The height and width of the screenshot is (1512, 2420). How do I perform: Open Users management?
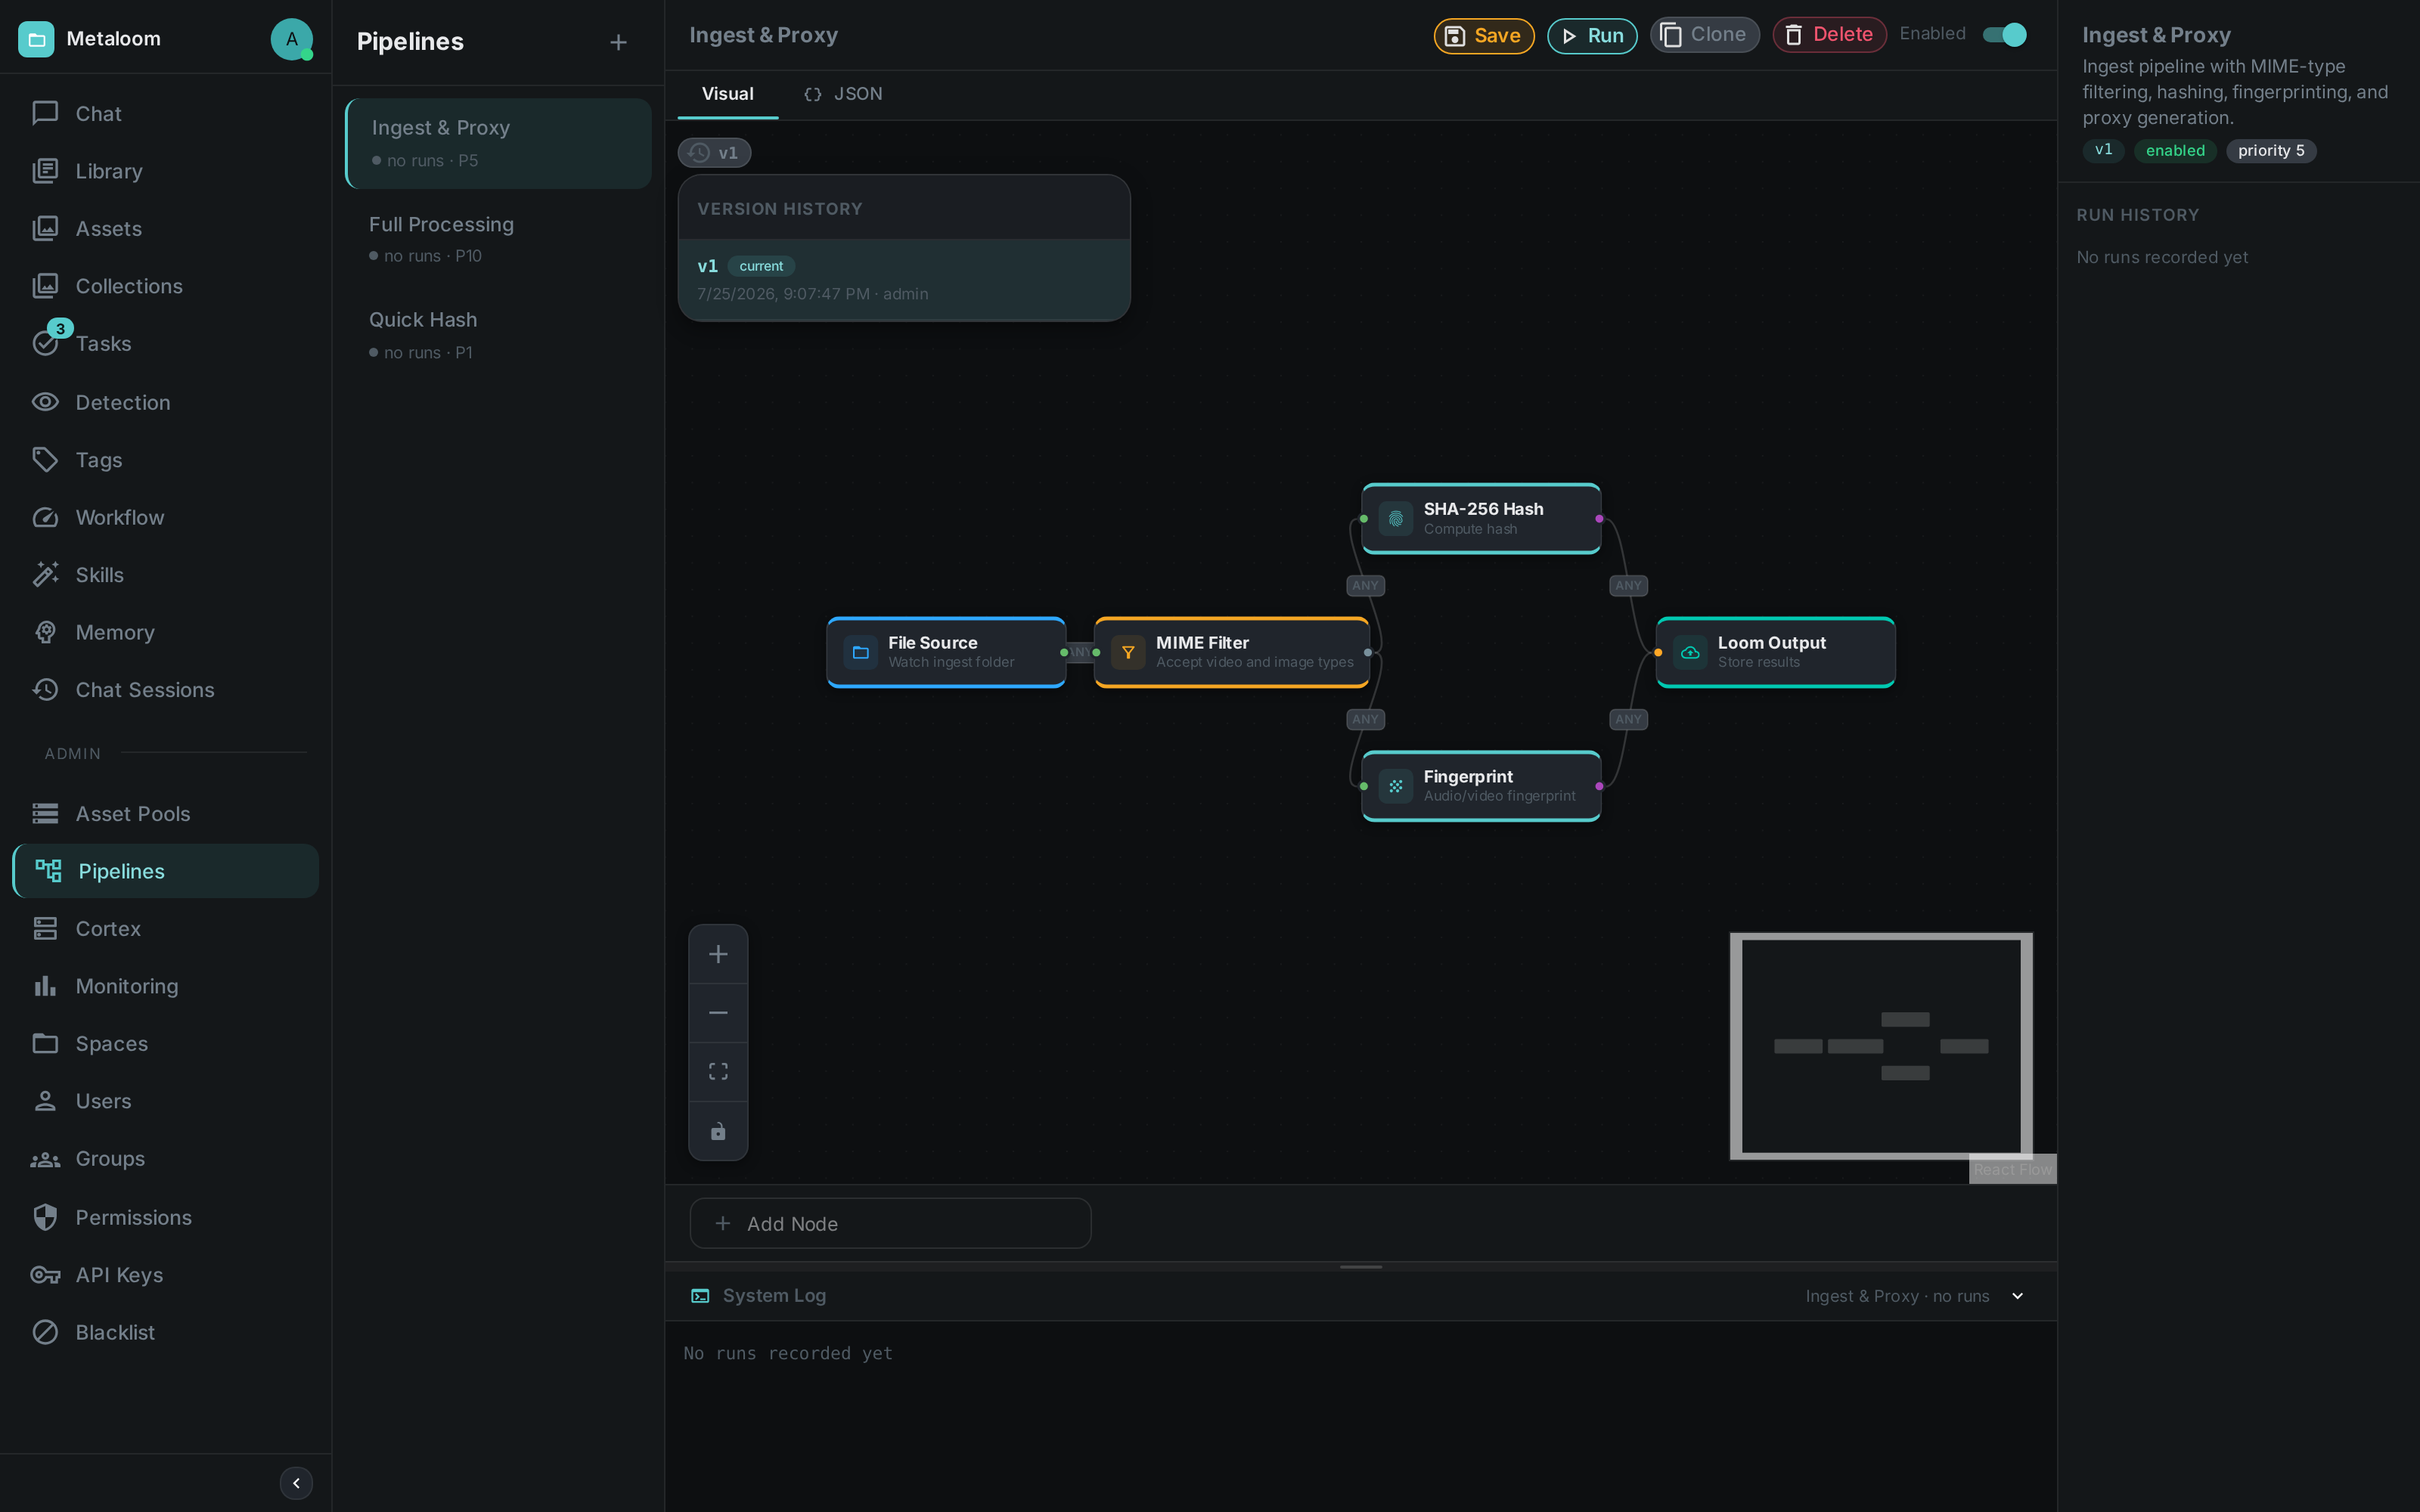tap(165, 1101)
